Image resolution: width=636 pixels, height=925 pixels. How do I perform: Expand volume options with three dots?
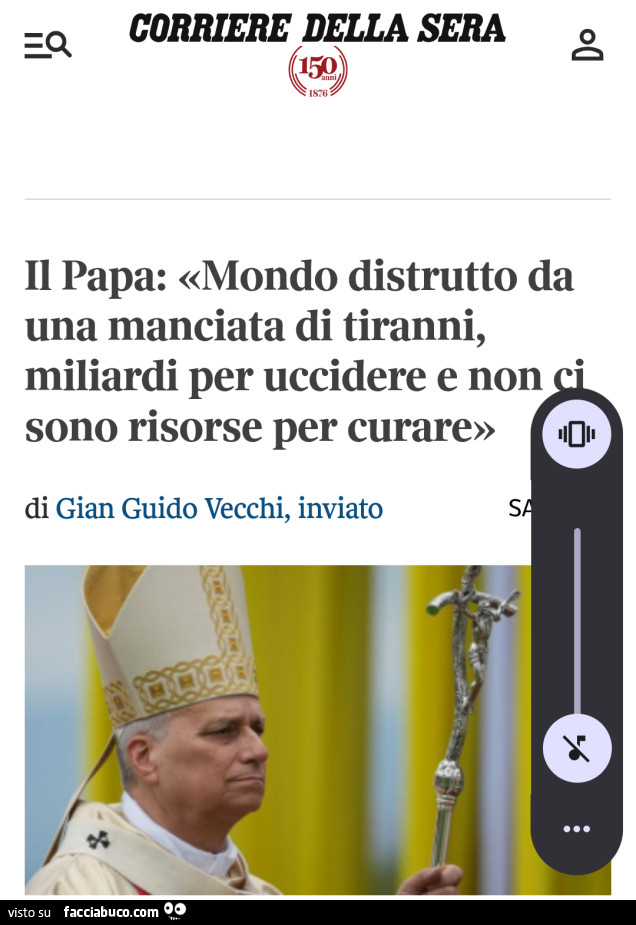pos(576,829)
